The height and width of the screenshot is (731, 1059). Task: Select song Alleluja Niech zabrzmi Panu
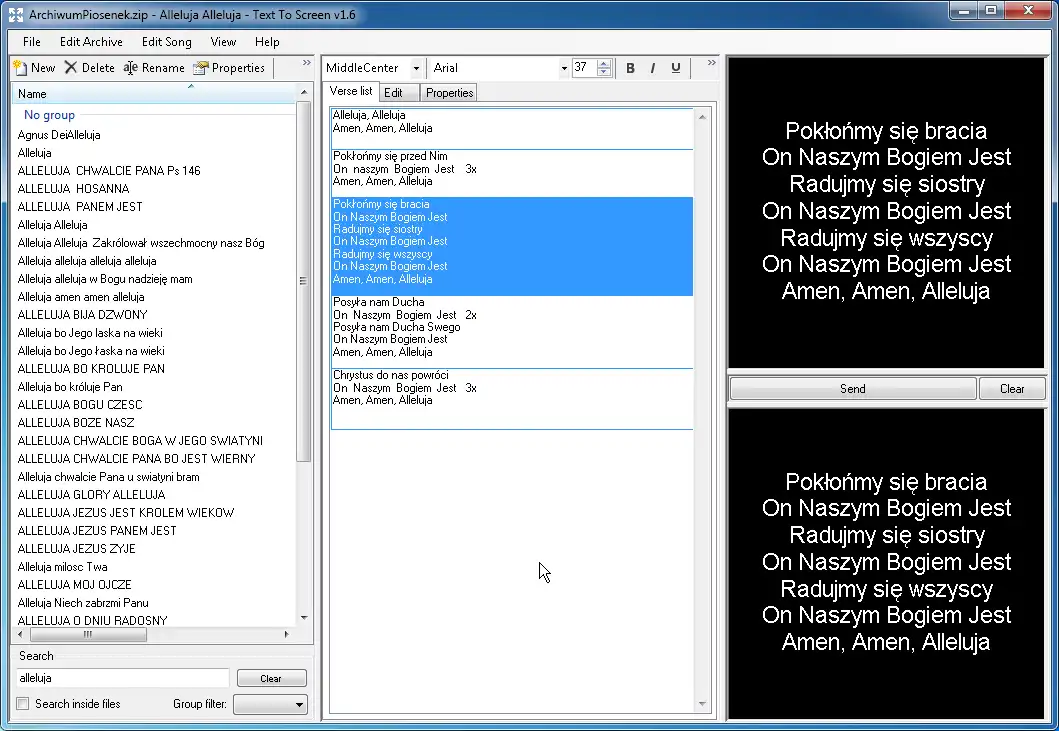tap(82, 603)
